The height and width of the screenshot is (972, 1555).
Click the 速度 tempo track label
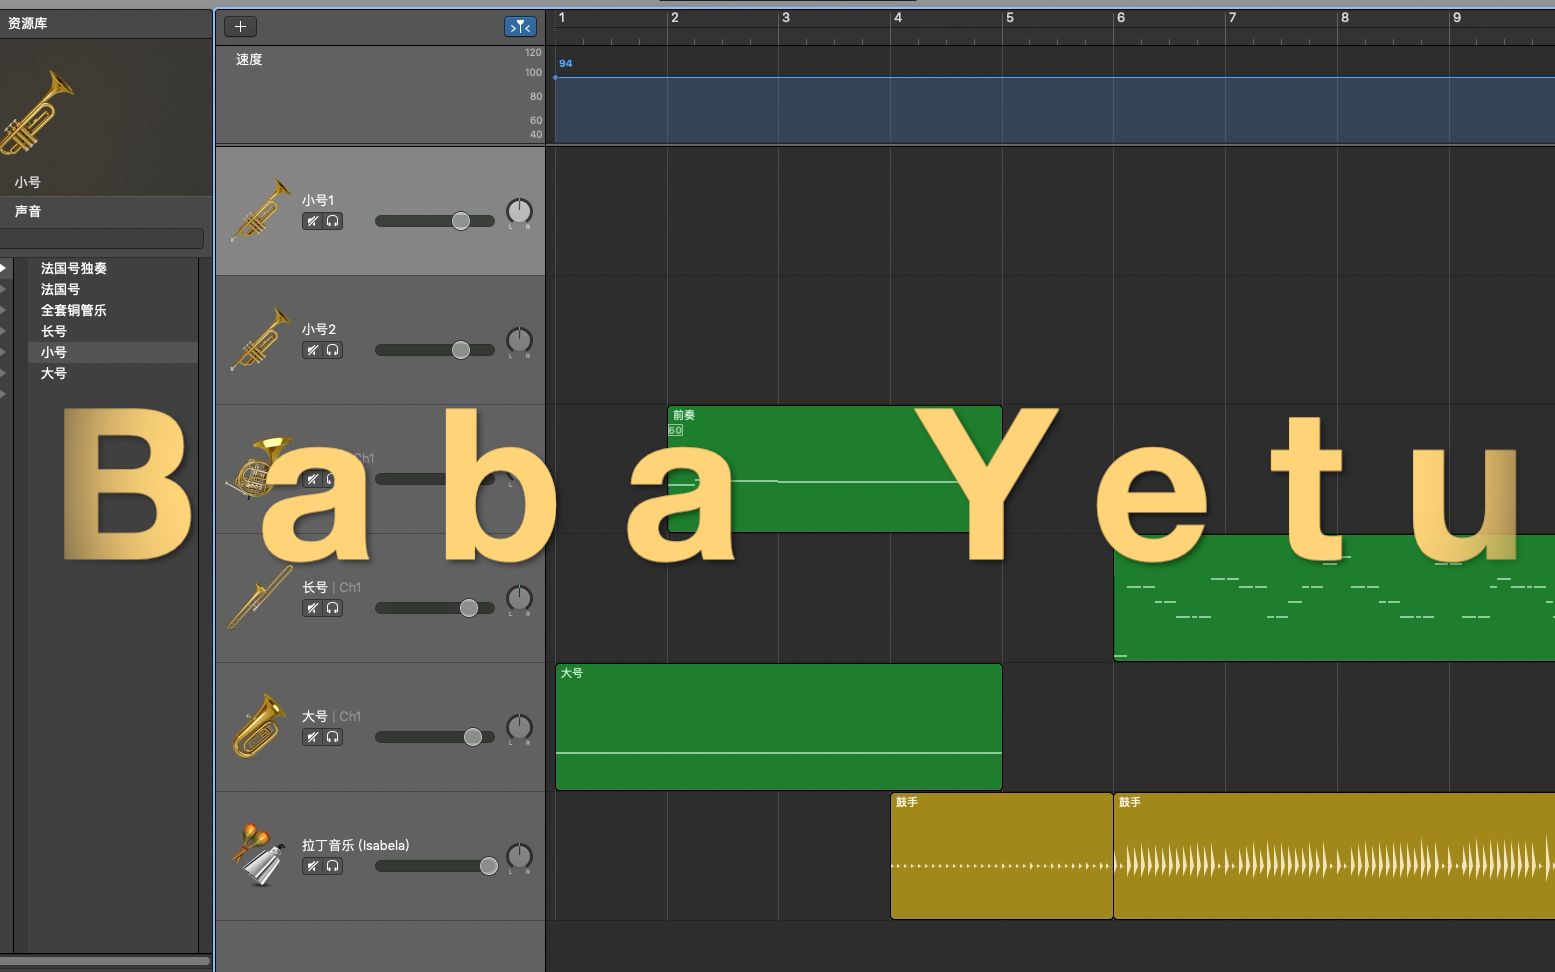[249, 59]
